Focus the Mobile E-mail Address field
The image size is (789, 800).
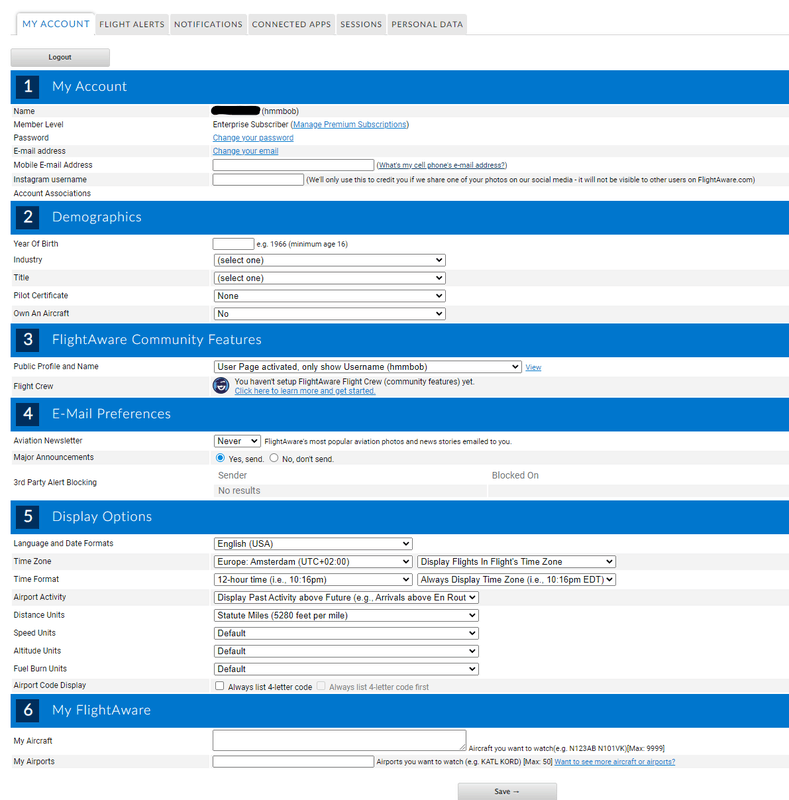[x=293, y=165]
